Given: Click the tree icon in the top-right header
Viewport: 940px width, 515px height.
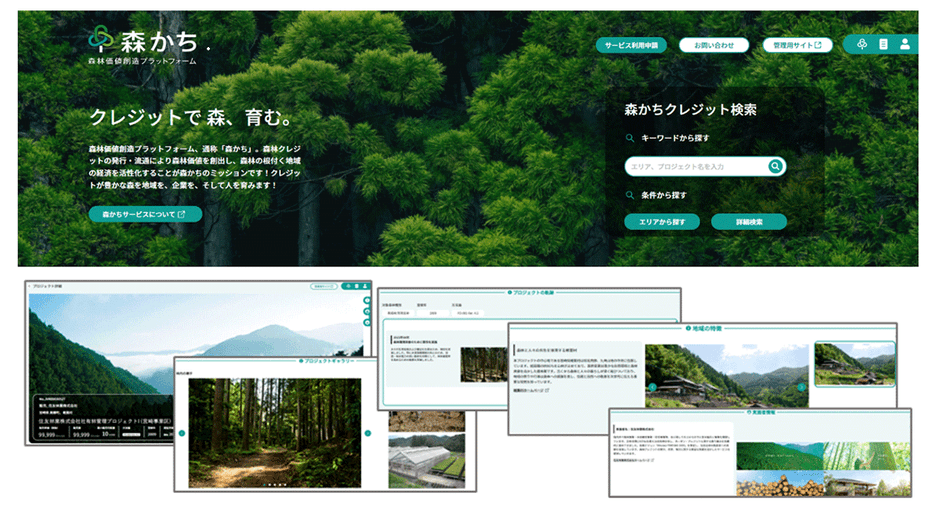Looking at the screenshot, I should 861,45.
